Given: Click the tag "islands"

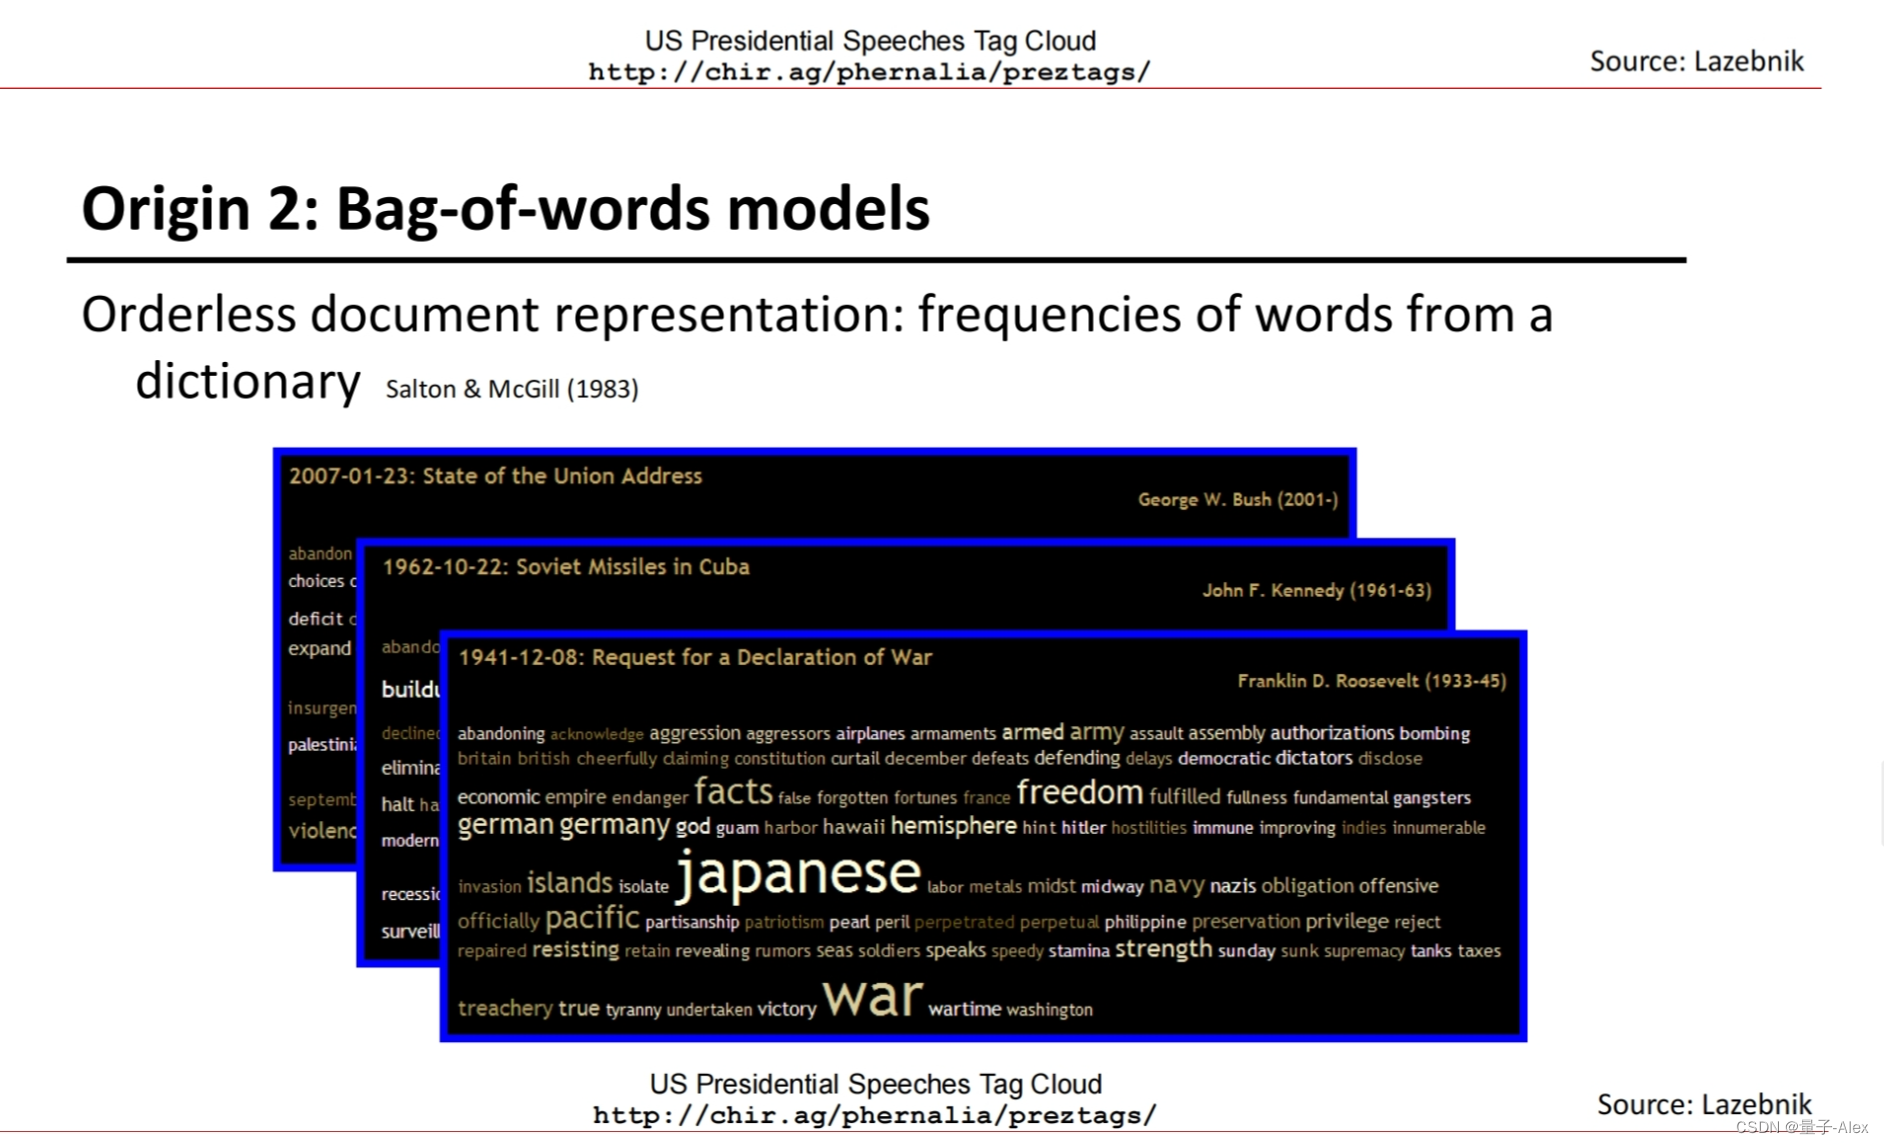Looking at the screenshot, I should coord(569,883).
